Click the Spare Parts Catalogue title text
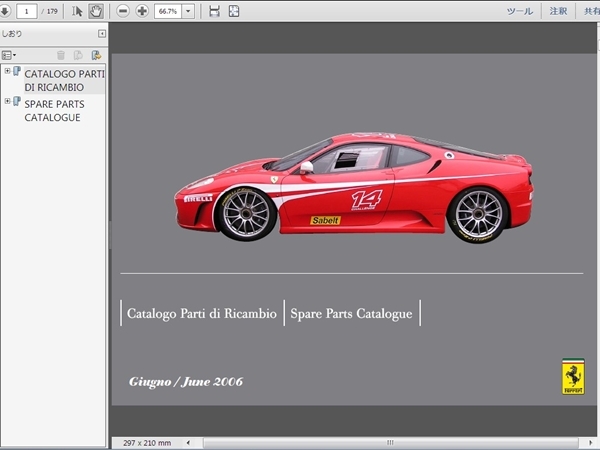The image size is (600, 450). pos(351,313)
